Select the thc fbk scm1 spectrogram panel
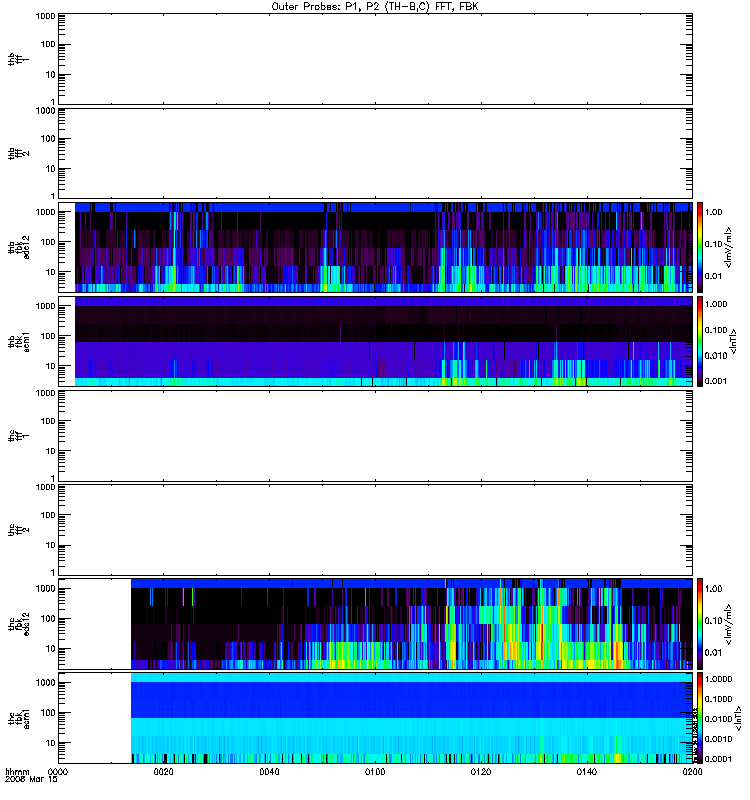This screenshot has width=750, height=800. 376,718
